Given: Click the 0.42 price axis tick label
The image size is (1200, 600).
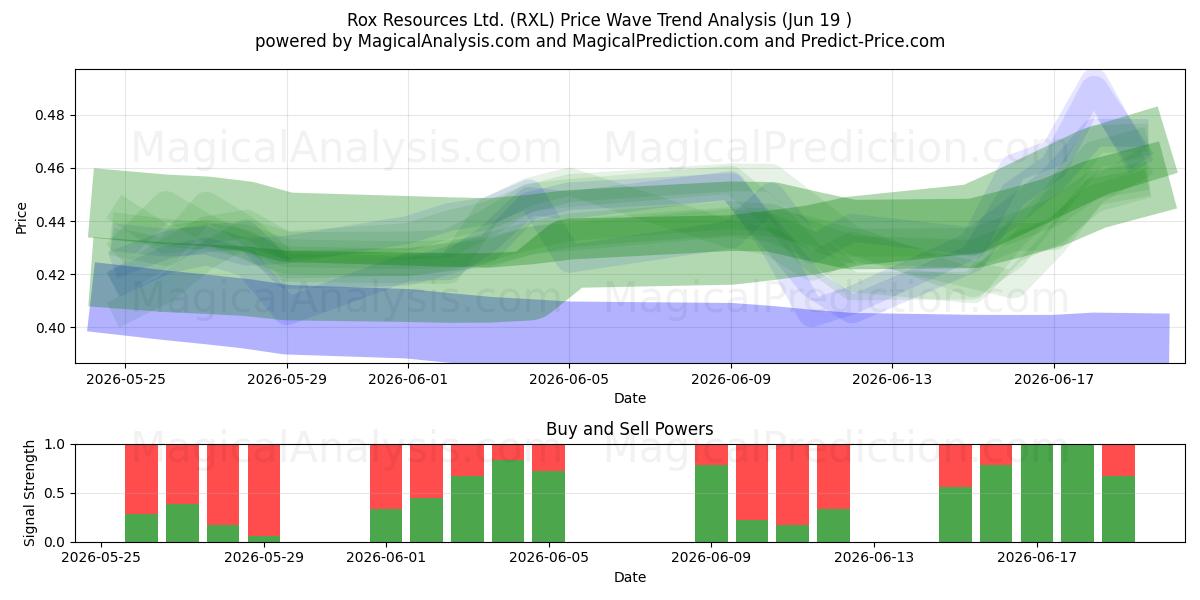Looking at the screenshot, I should (51, 275).
